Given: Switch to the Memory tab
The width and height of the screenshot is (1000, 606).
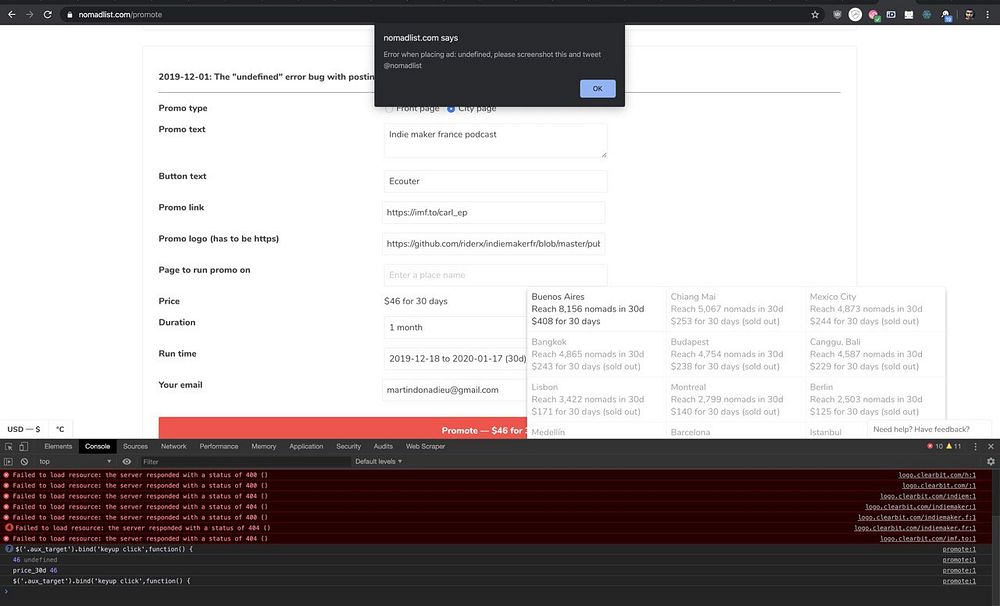Looking at the screenshot, I should coord(263,447).
